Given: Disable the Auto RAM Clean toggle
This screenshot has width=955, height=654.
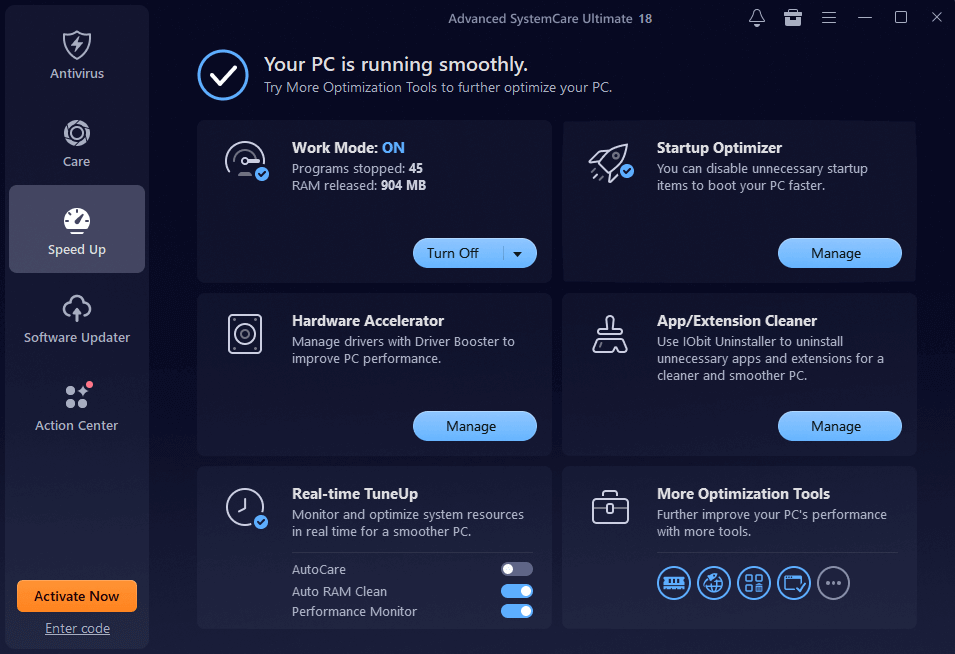Looking at the screenshot, I should click(517, 591).
